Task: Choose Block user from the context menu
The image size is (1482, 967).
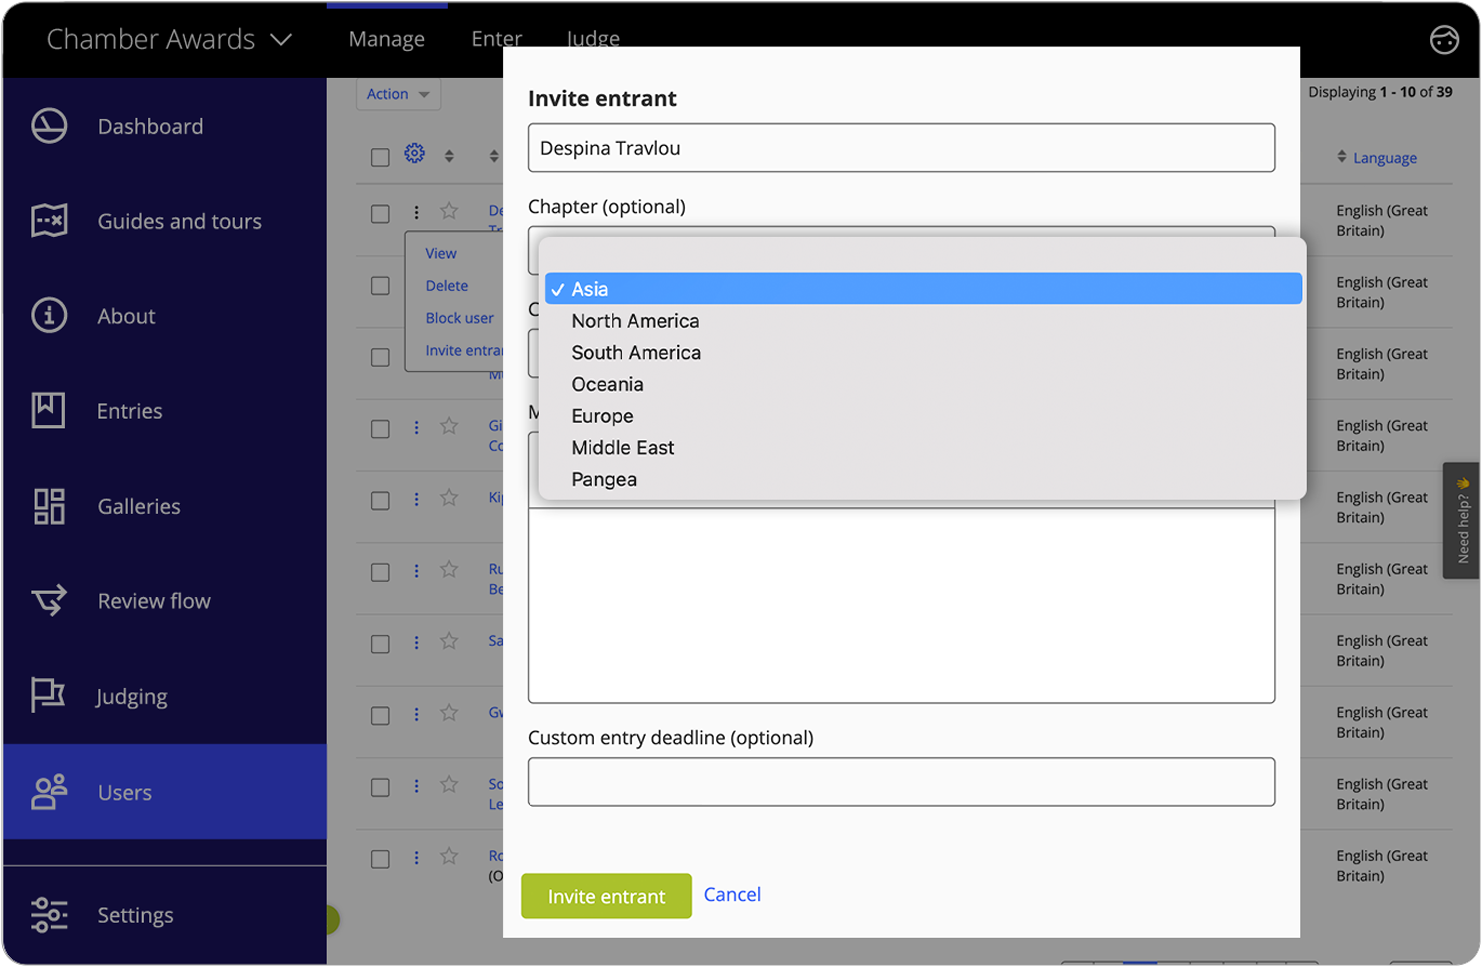Action: coord(459,318)
